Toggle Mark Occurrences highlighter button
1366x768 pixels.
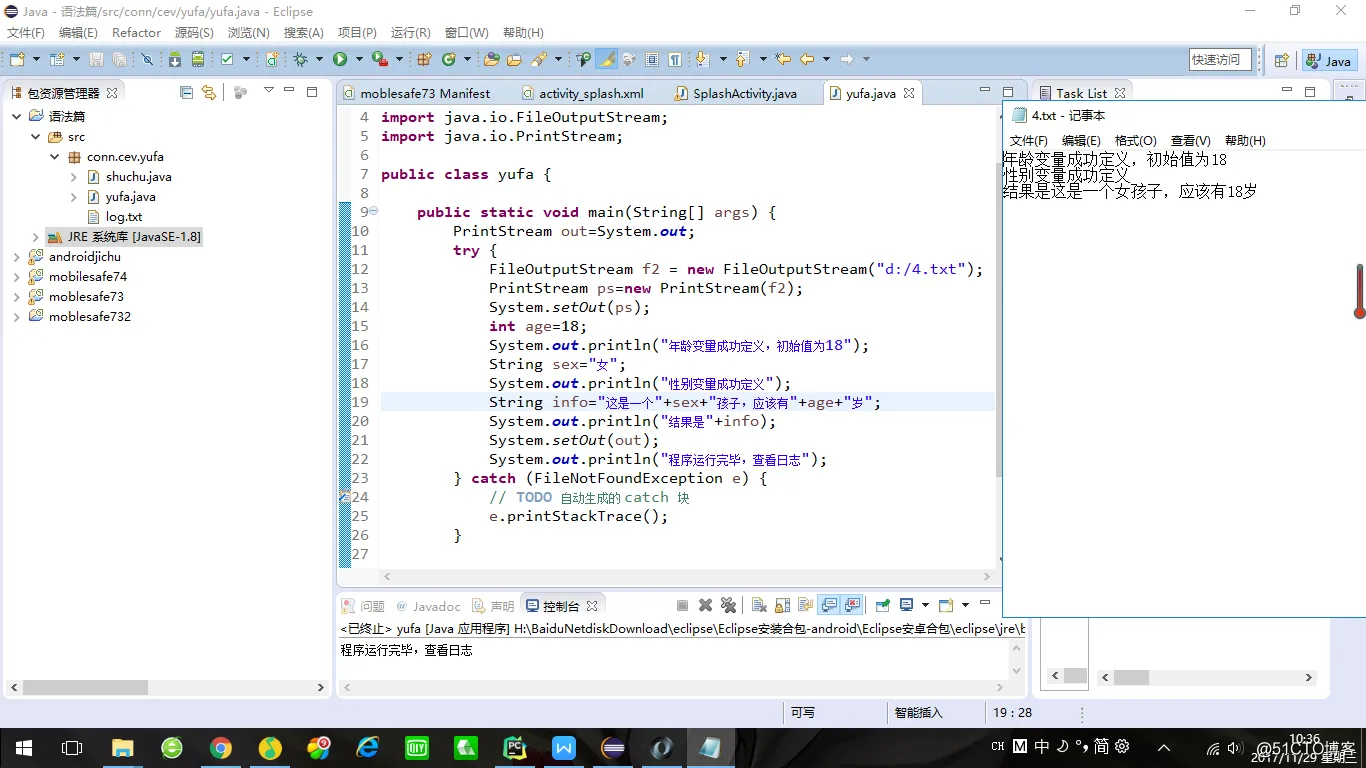point(606,59)
